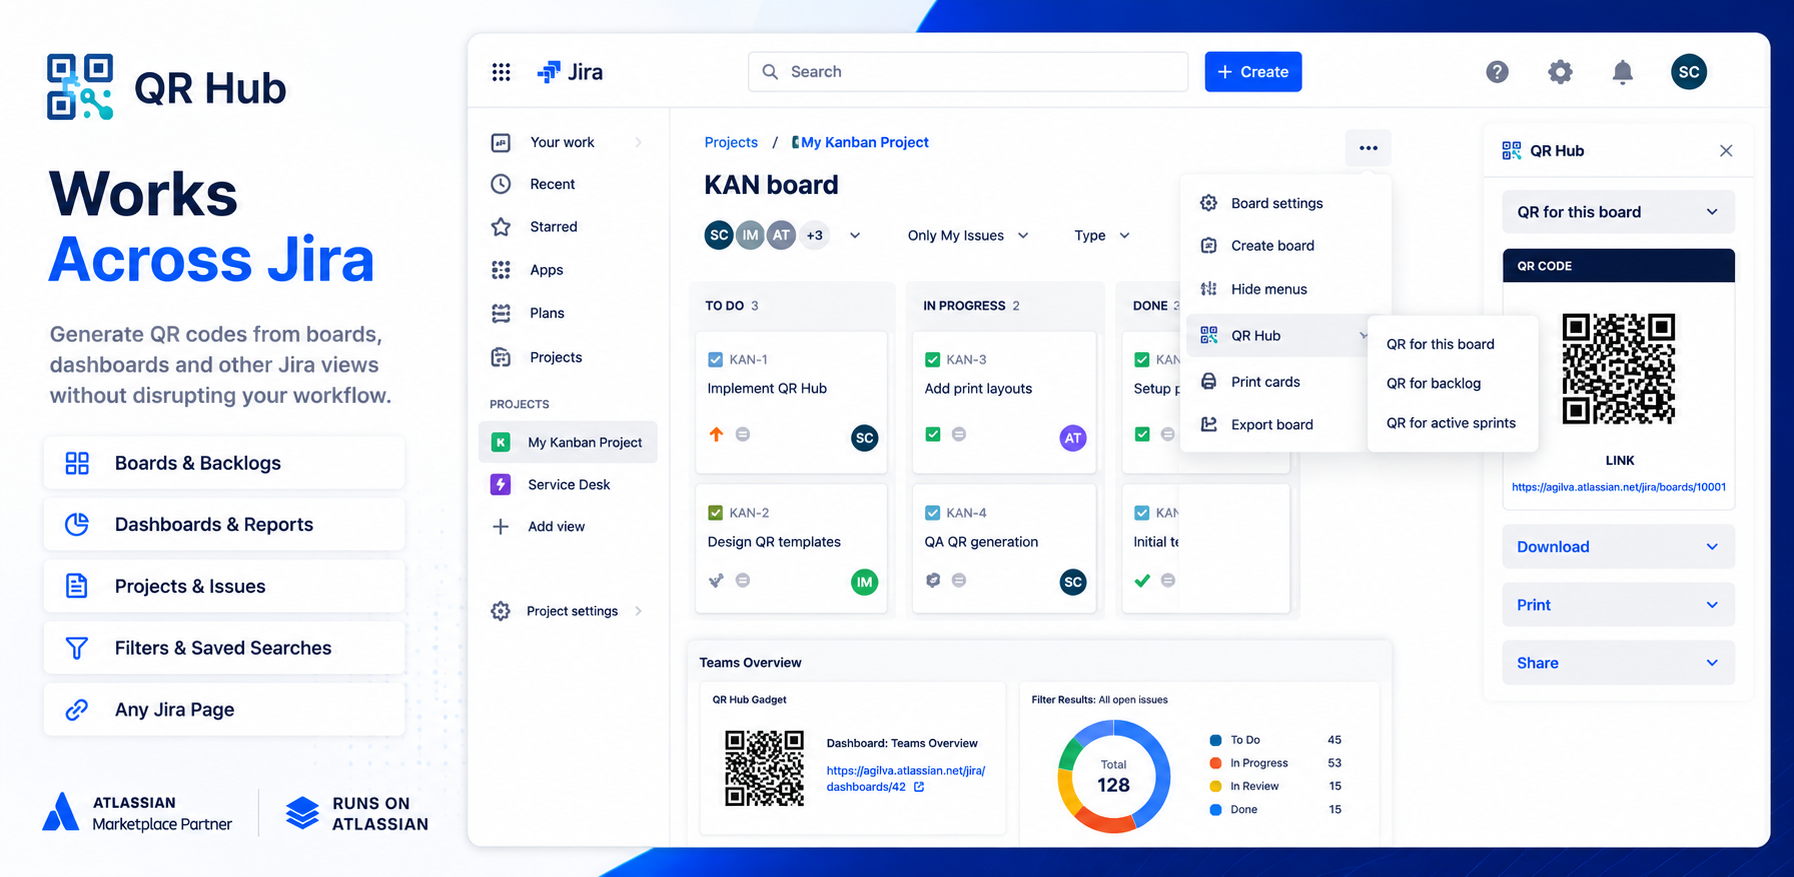Select the My Kanban Project K icon
This screenshot has height=877, width=1794.
[x=501, y=442]
